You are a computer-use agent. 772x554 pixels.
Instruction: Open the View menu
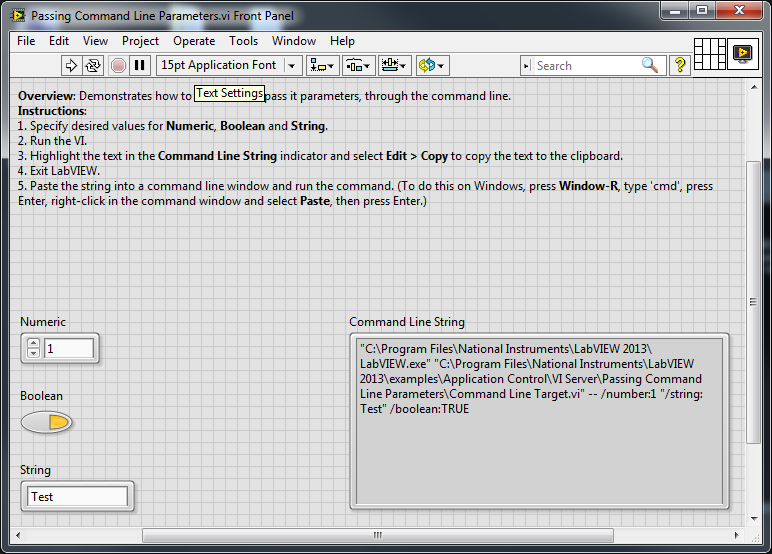95,41
